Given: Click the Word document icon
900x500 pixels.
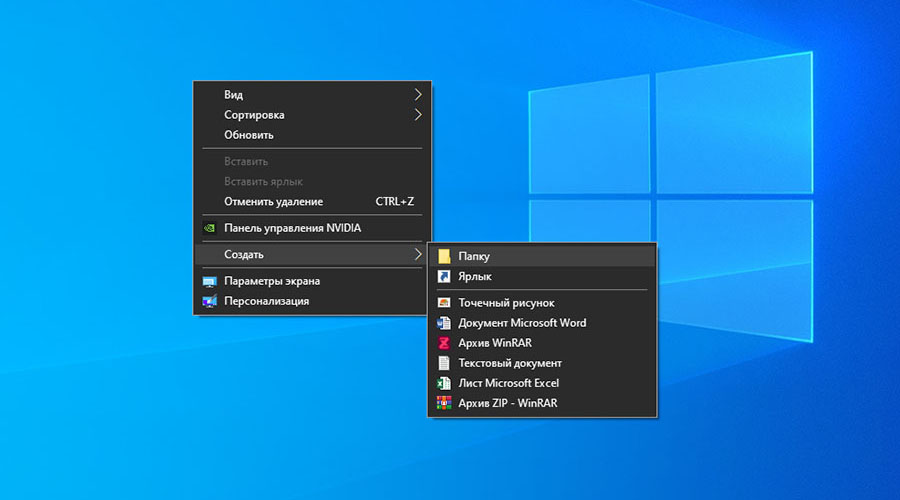Looking at the screenshot, I should tap(444, 323).
